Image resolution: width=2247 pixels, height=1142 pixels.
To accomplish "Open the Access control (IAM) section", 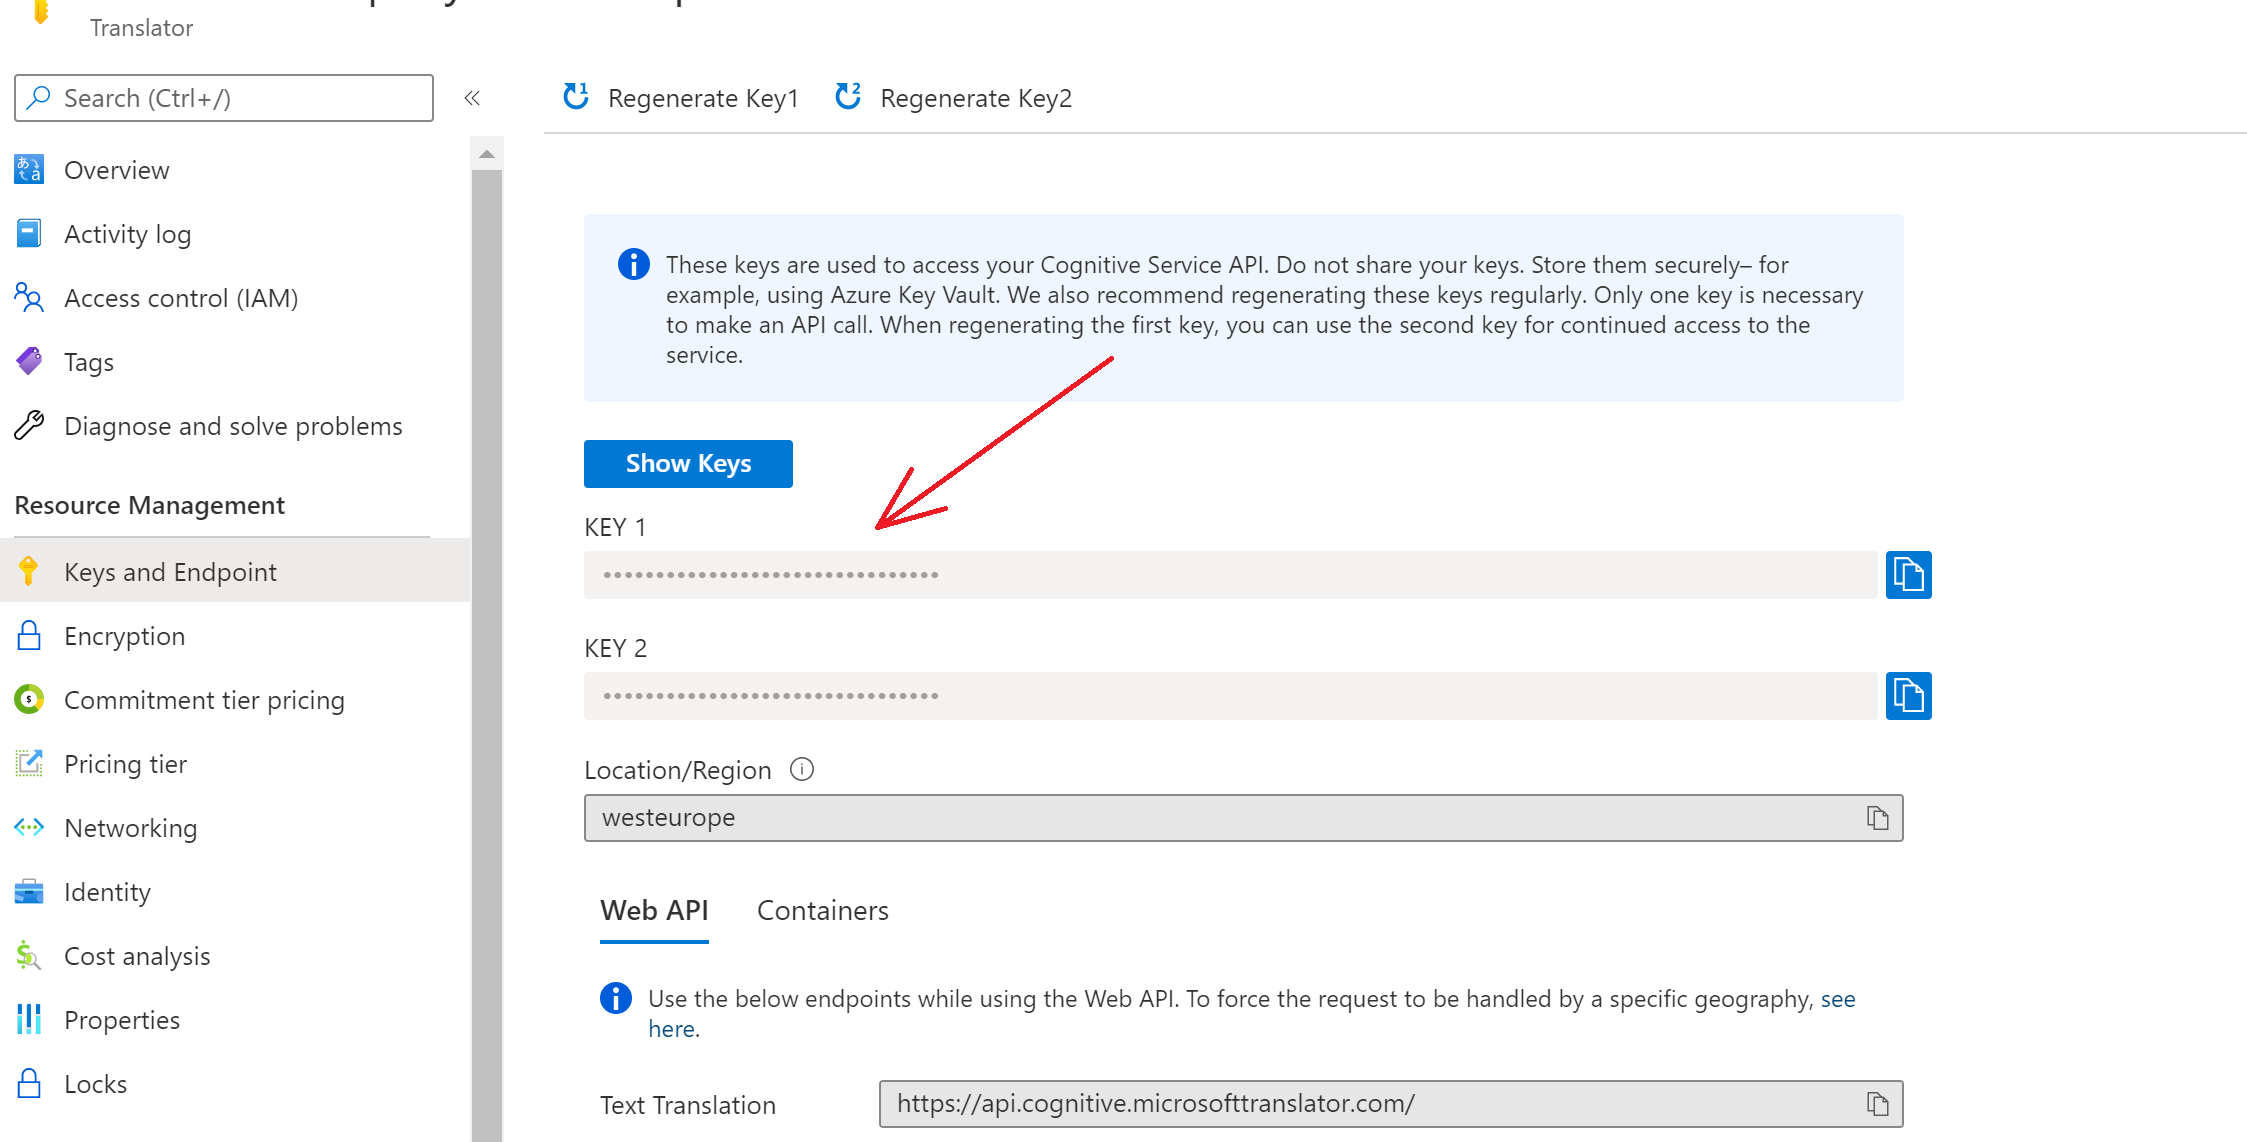I will [x=181, y=297].
